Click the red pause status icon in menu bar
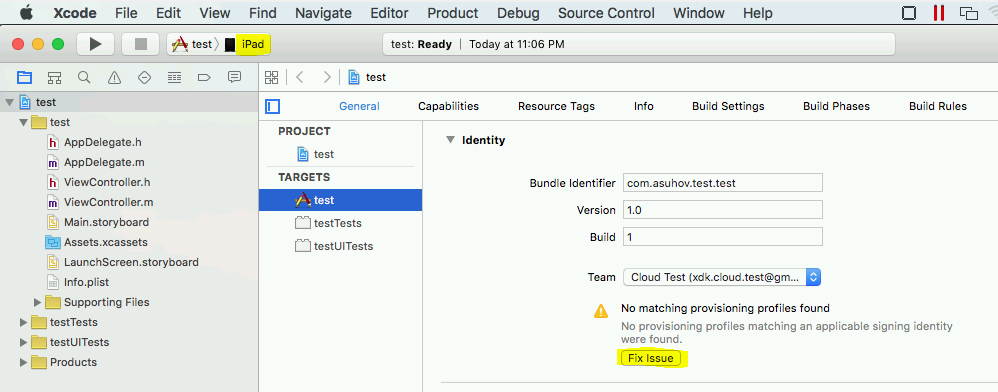 (939, 13)
